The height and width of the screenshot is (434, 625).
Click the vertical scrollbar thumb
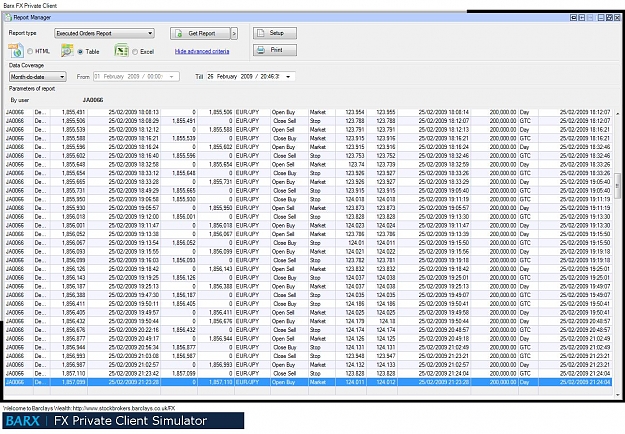click(x=618, y=187)
